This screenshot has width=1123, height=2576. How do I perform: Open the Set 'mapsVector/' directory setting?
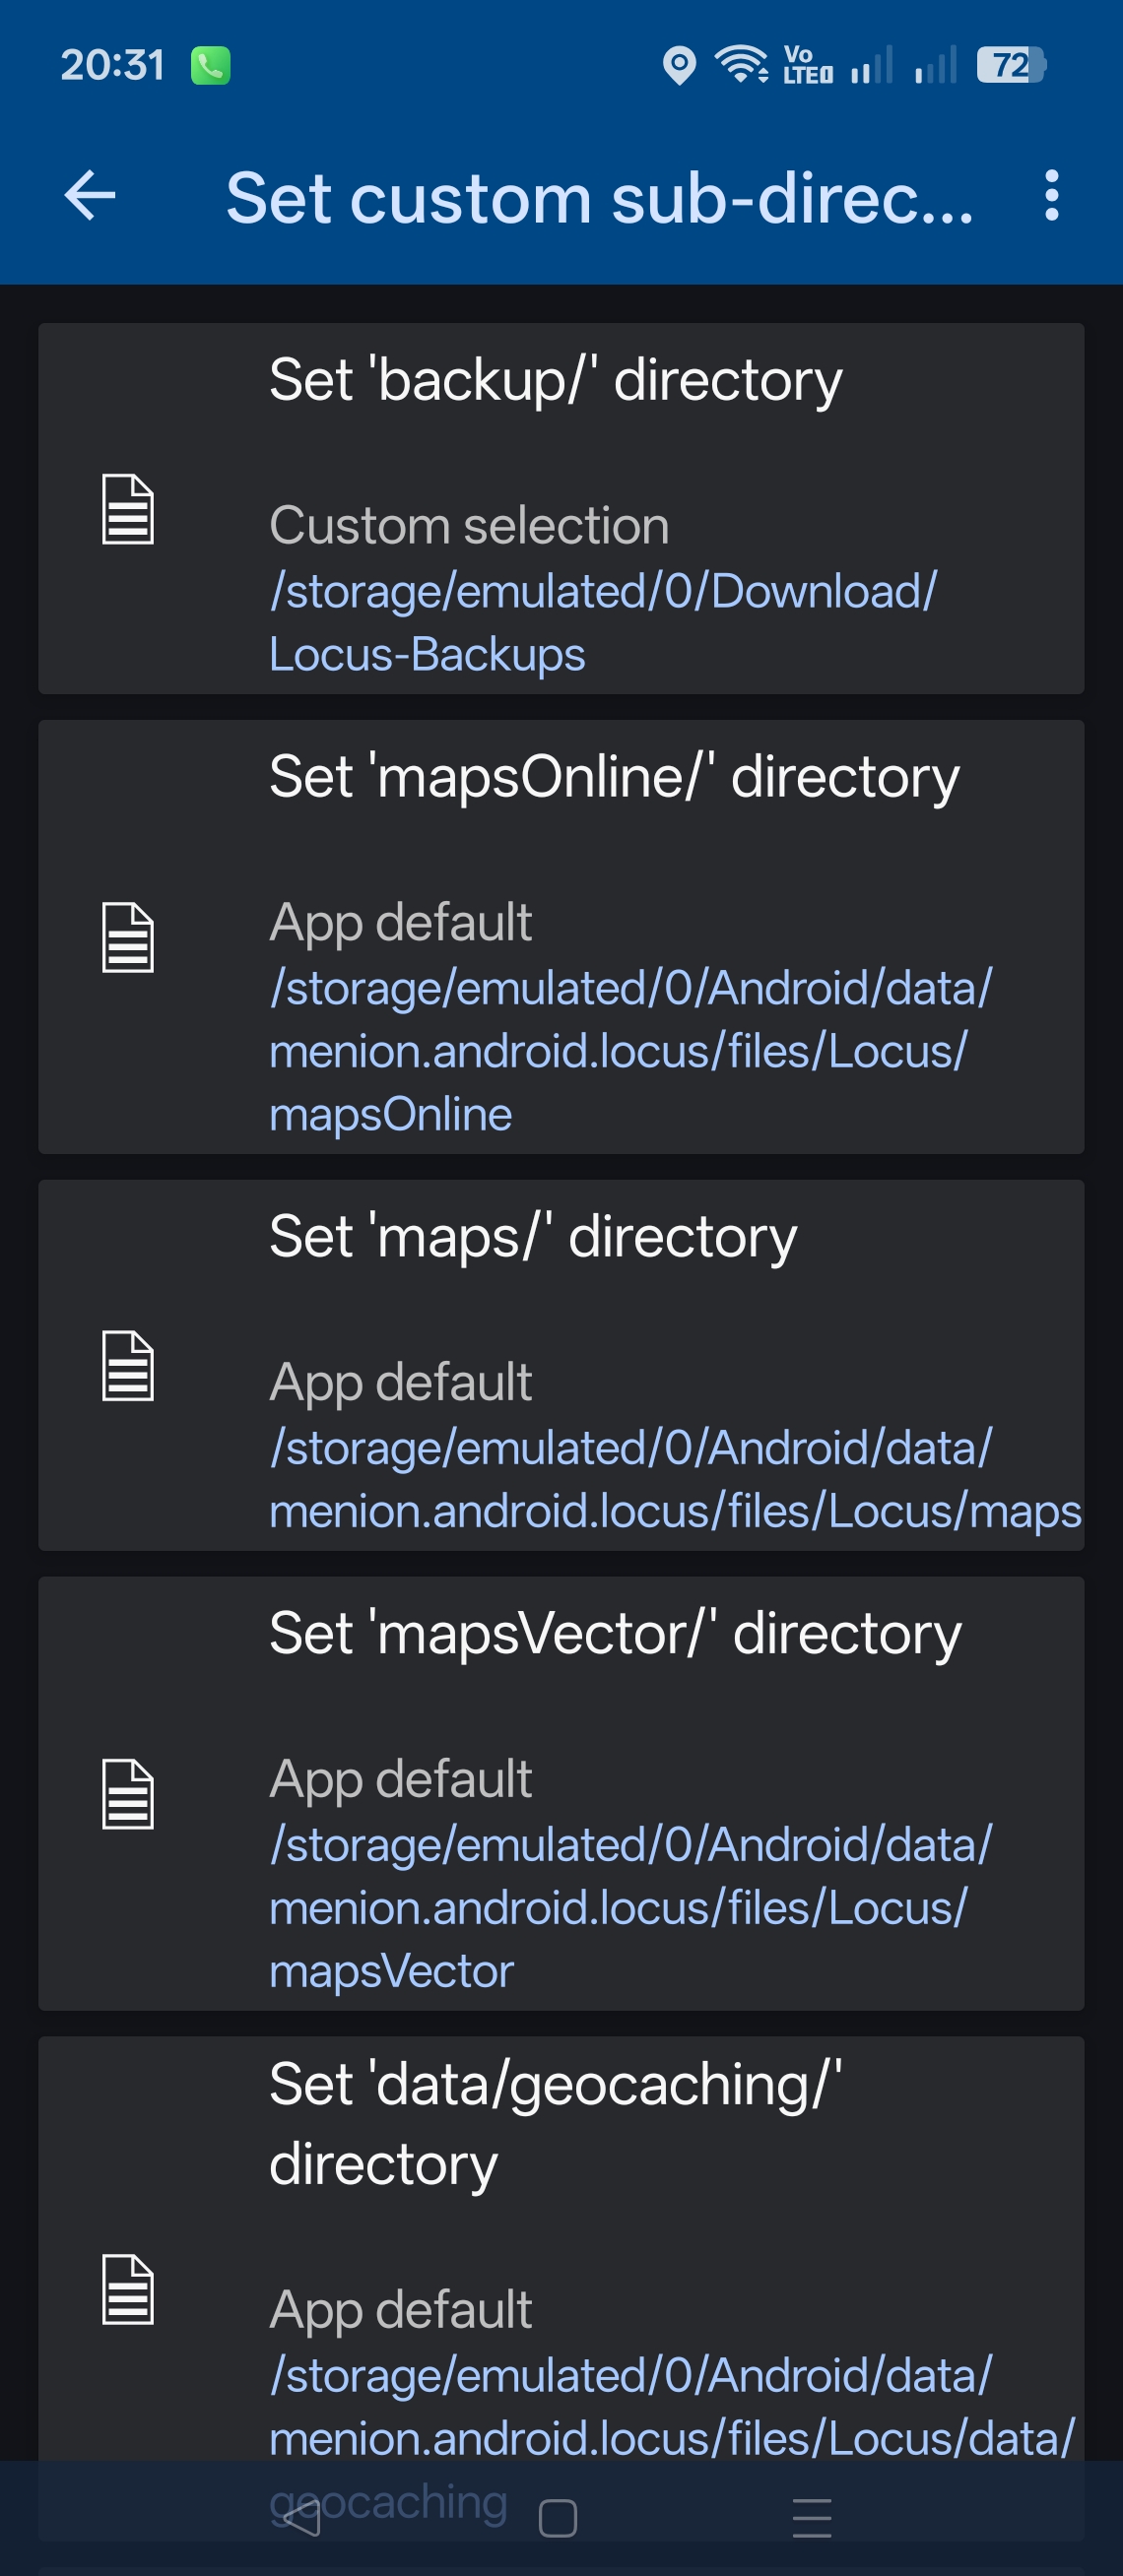pos(561,1794)
